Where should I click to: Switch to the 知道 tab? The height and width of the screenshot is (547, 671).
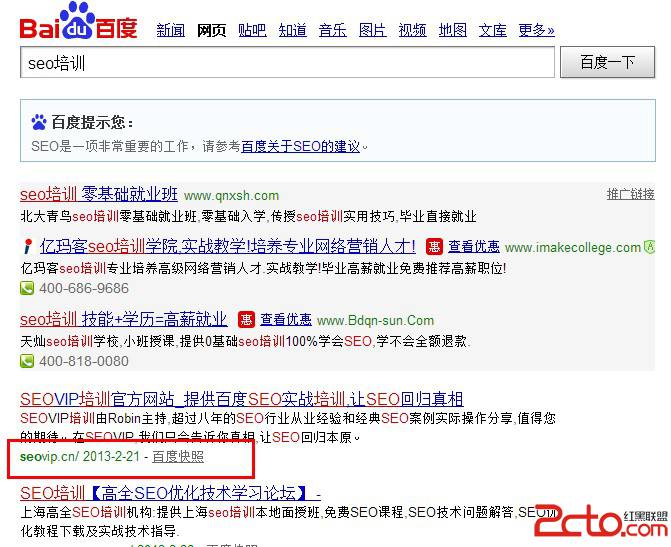[293, 30]
